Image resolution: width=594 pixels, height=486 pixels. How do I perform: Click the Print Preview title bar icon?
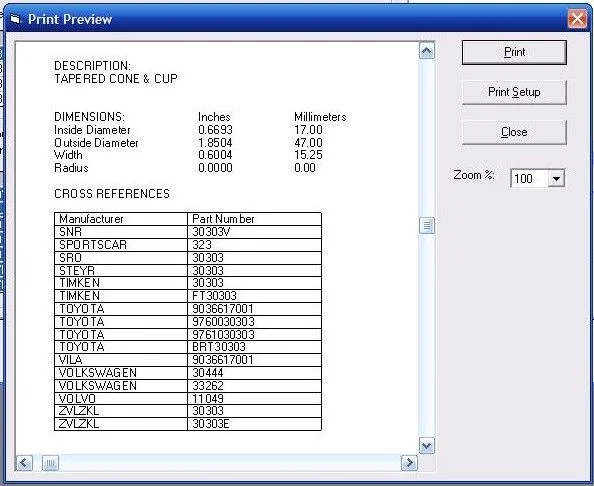point(15,19)
